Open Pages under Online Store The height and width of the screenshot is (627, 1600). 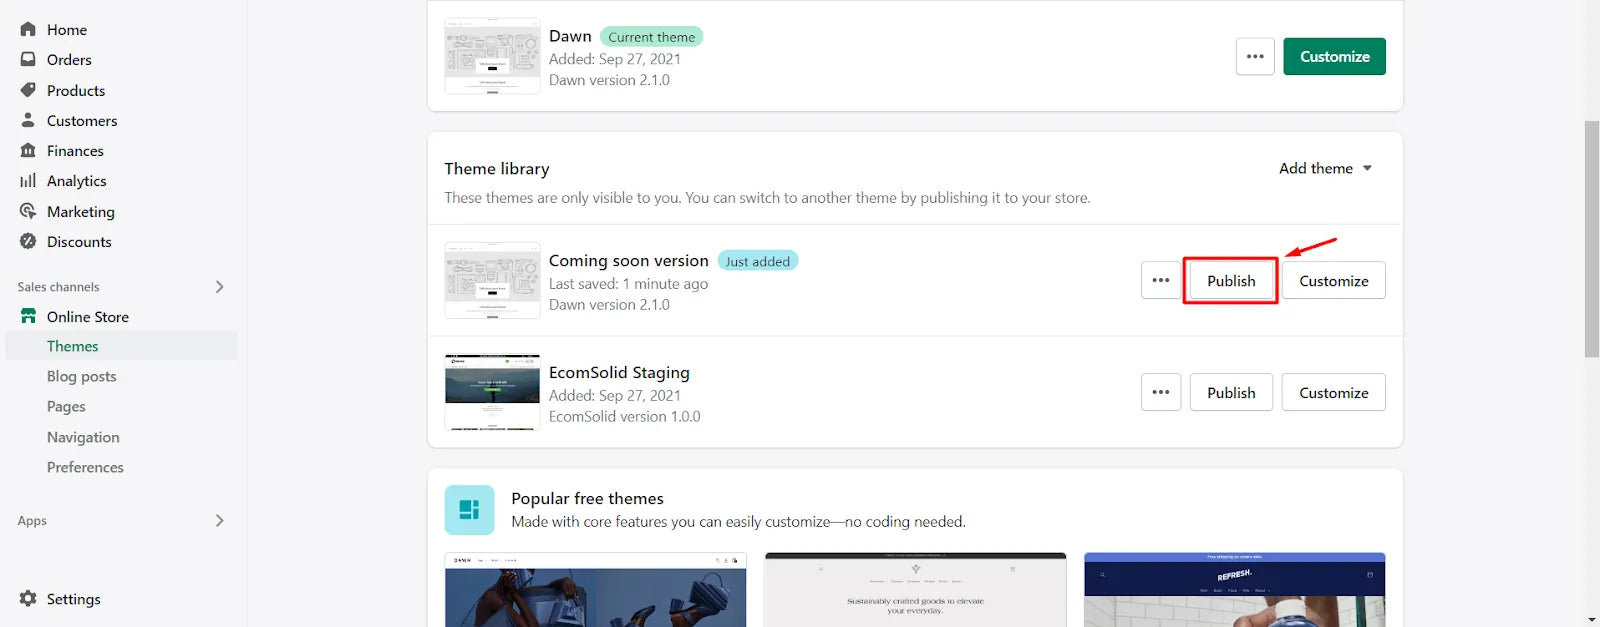[66, 406]
